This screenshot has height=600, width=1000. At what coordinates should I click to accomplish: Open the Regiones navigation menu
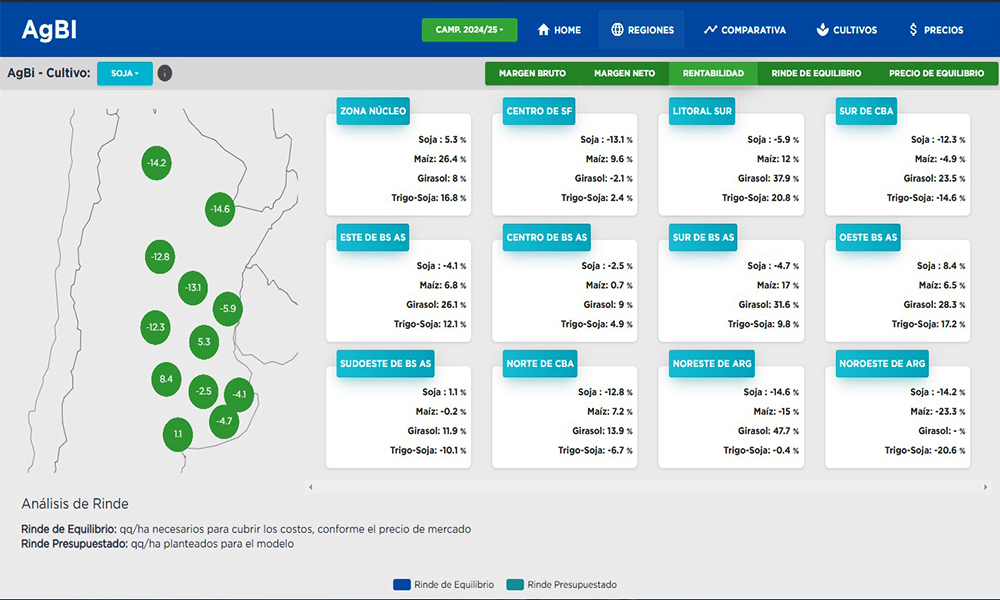(x=641, y=30)
